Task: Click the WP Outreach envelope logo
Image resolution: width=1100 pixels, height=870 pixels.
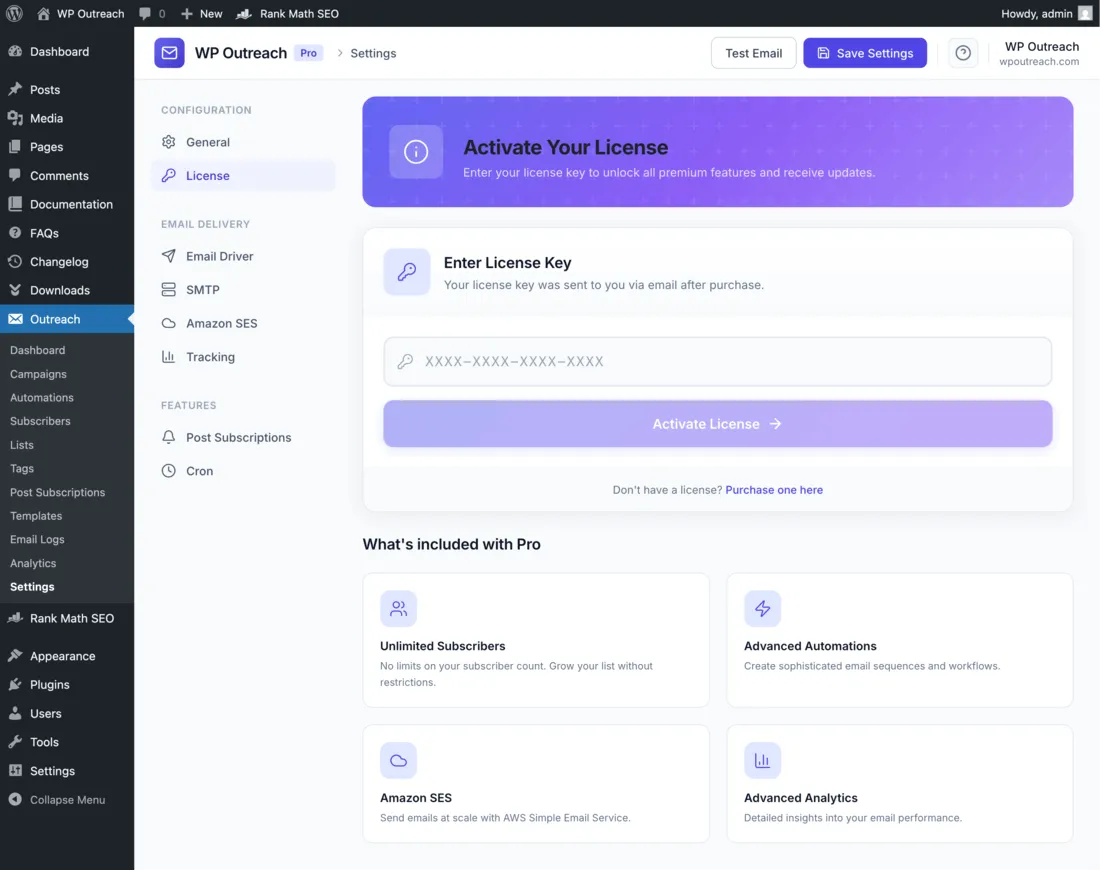Action: (169, 52)
